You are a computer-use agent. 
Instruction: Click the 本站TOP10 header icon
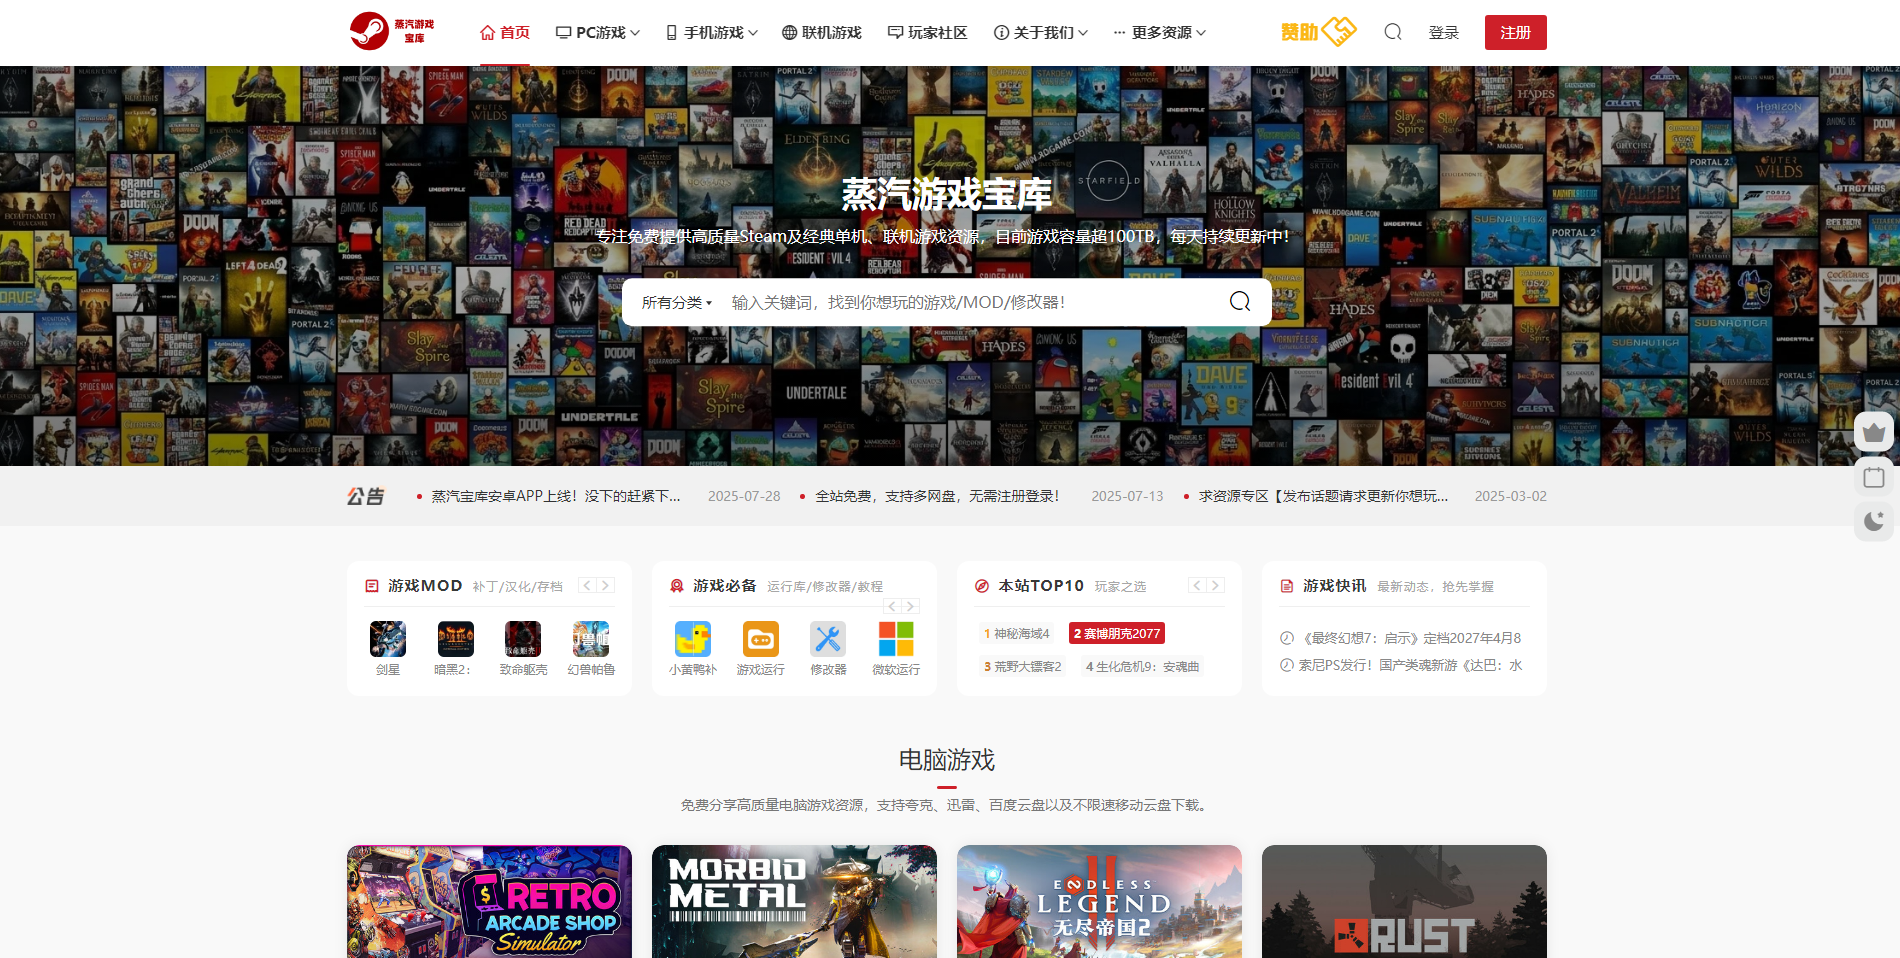point(982,586)
